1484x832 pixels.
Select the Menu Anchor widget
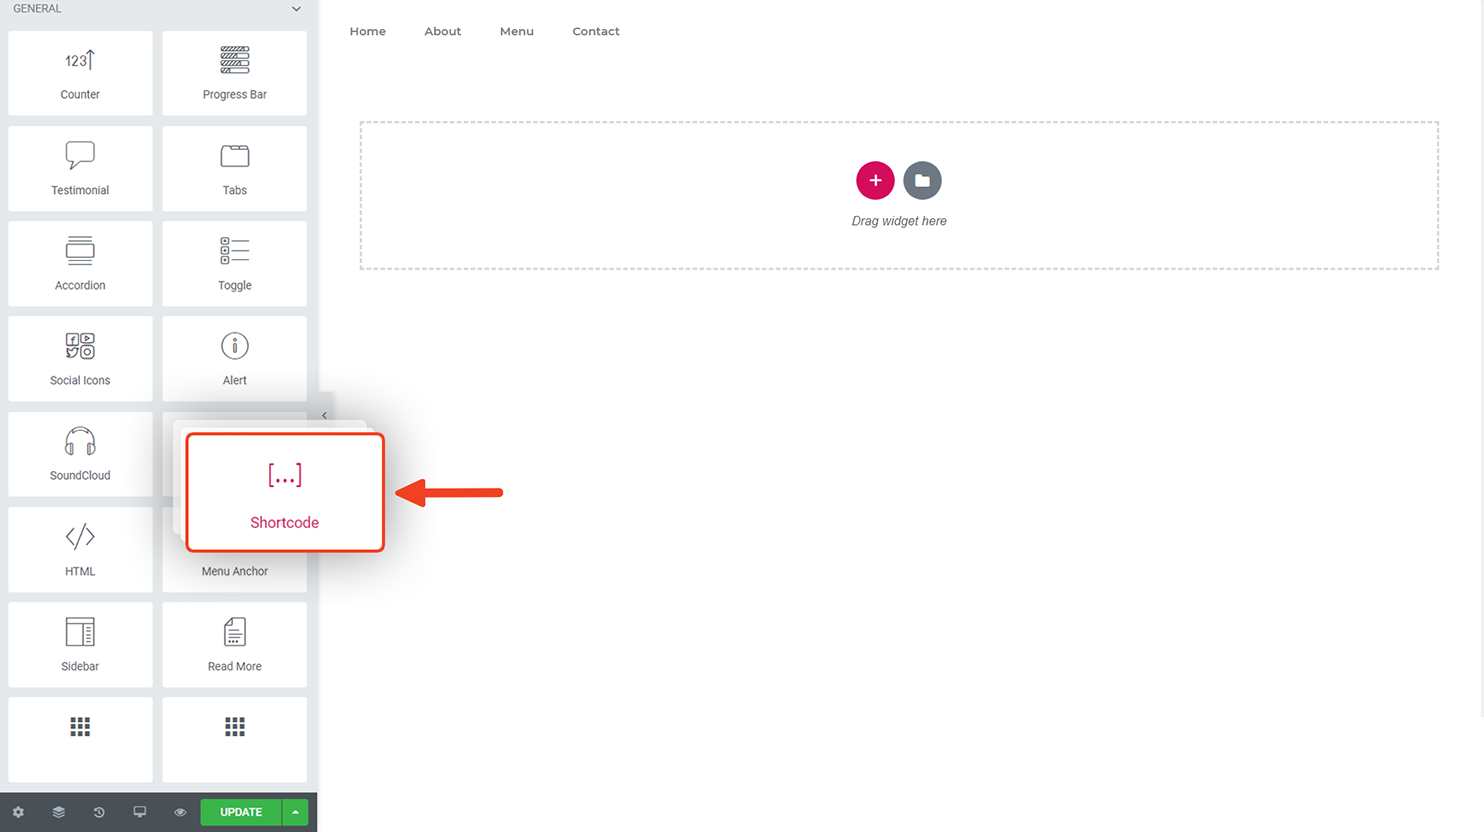[235, 571]
